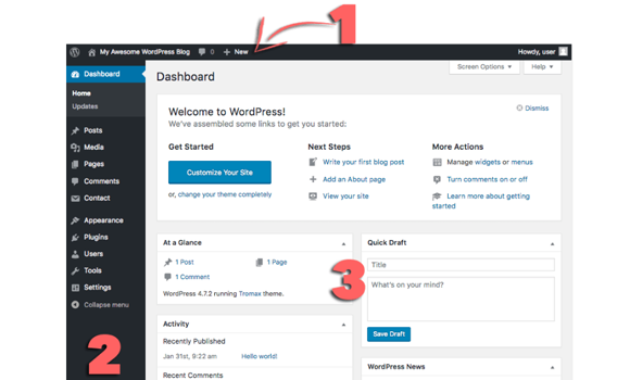Click the user avatar next to Howdy, user
This screenshot has width=630, height=380.
tap(563, 51)
